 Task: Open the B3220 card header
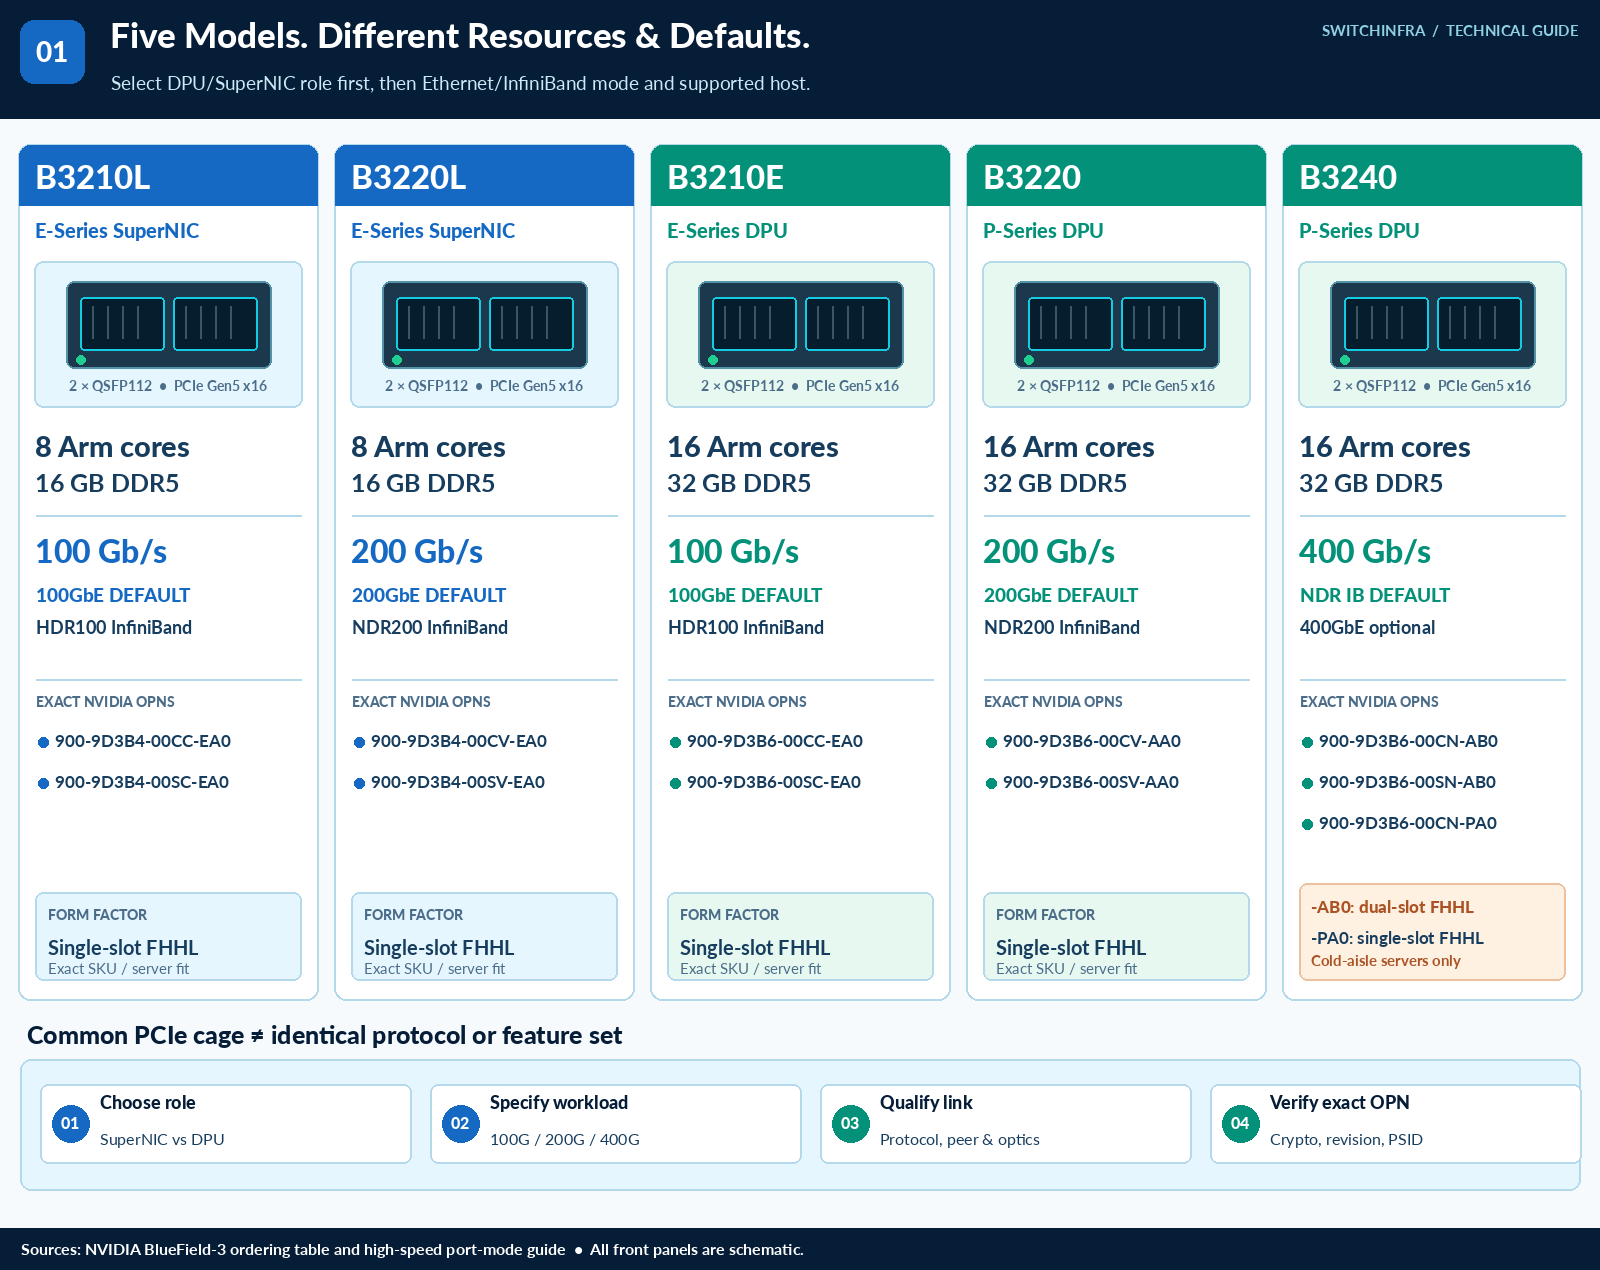[1117, 176]
